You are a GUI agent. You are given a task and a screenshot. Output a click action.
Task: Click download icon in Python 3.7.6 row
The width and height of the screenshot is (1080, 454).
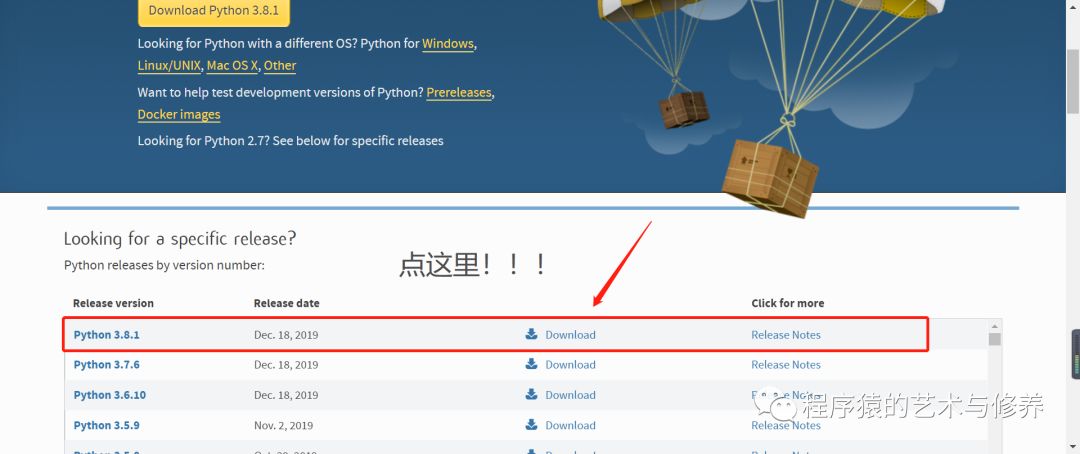pos(531,364)
